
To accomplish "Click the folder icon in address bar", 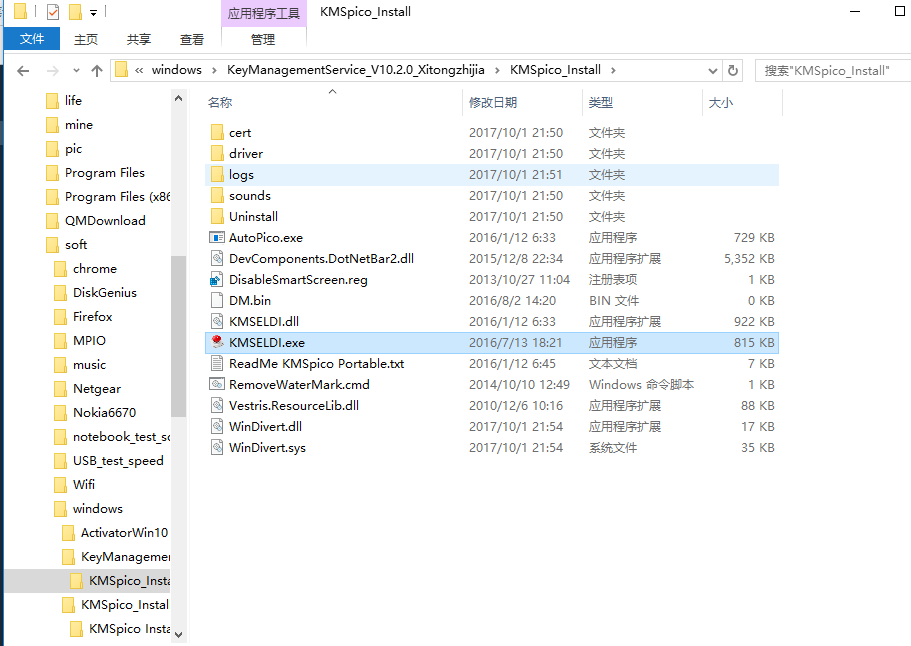I will tap(121, 70).
